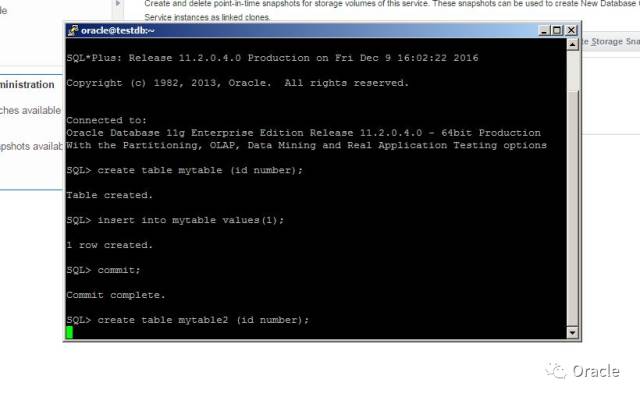The image size is (640, 397).
Task: Click the PuTTY icon in the terminal title bar
Action: (73, 31)
